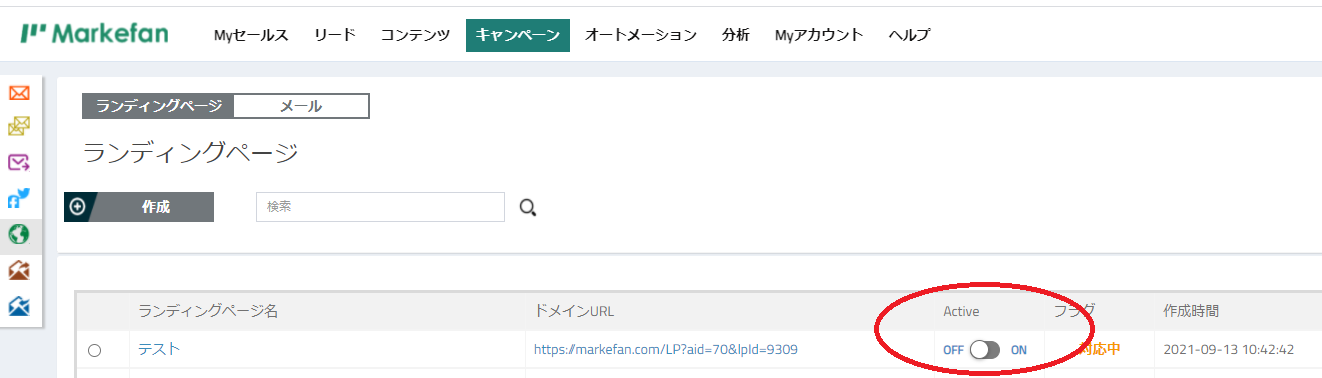Select the radio button for テスト row

point(94,350)
